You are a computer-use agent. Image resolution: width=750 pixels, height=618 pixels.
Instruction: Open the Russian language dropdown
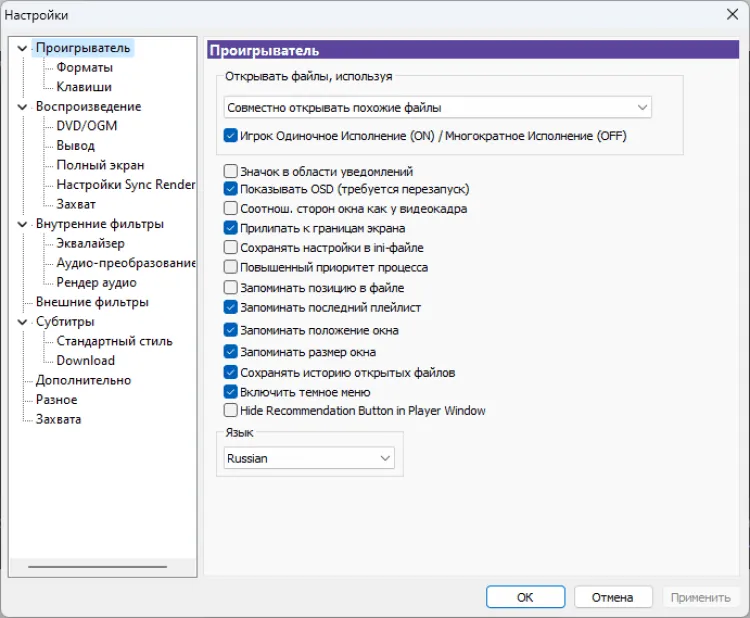[x=309, y=458]
